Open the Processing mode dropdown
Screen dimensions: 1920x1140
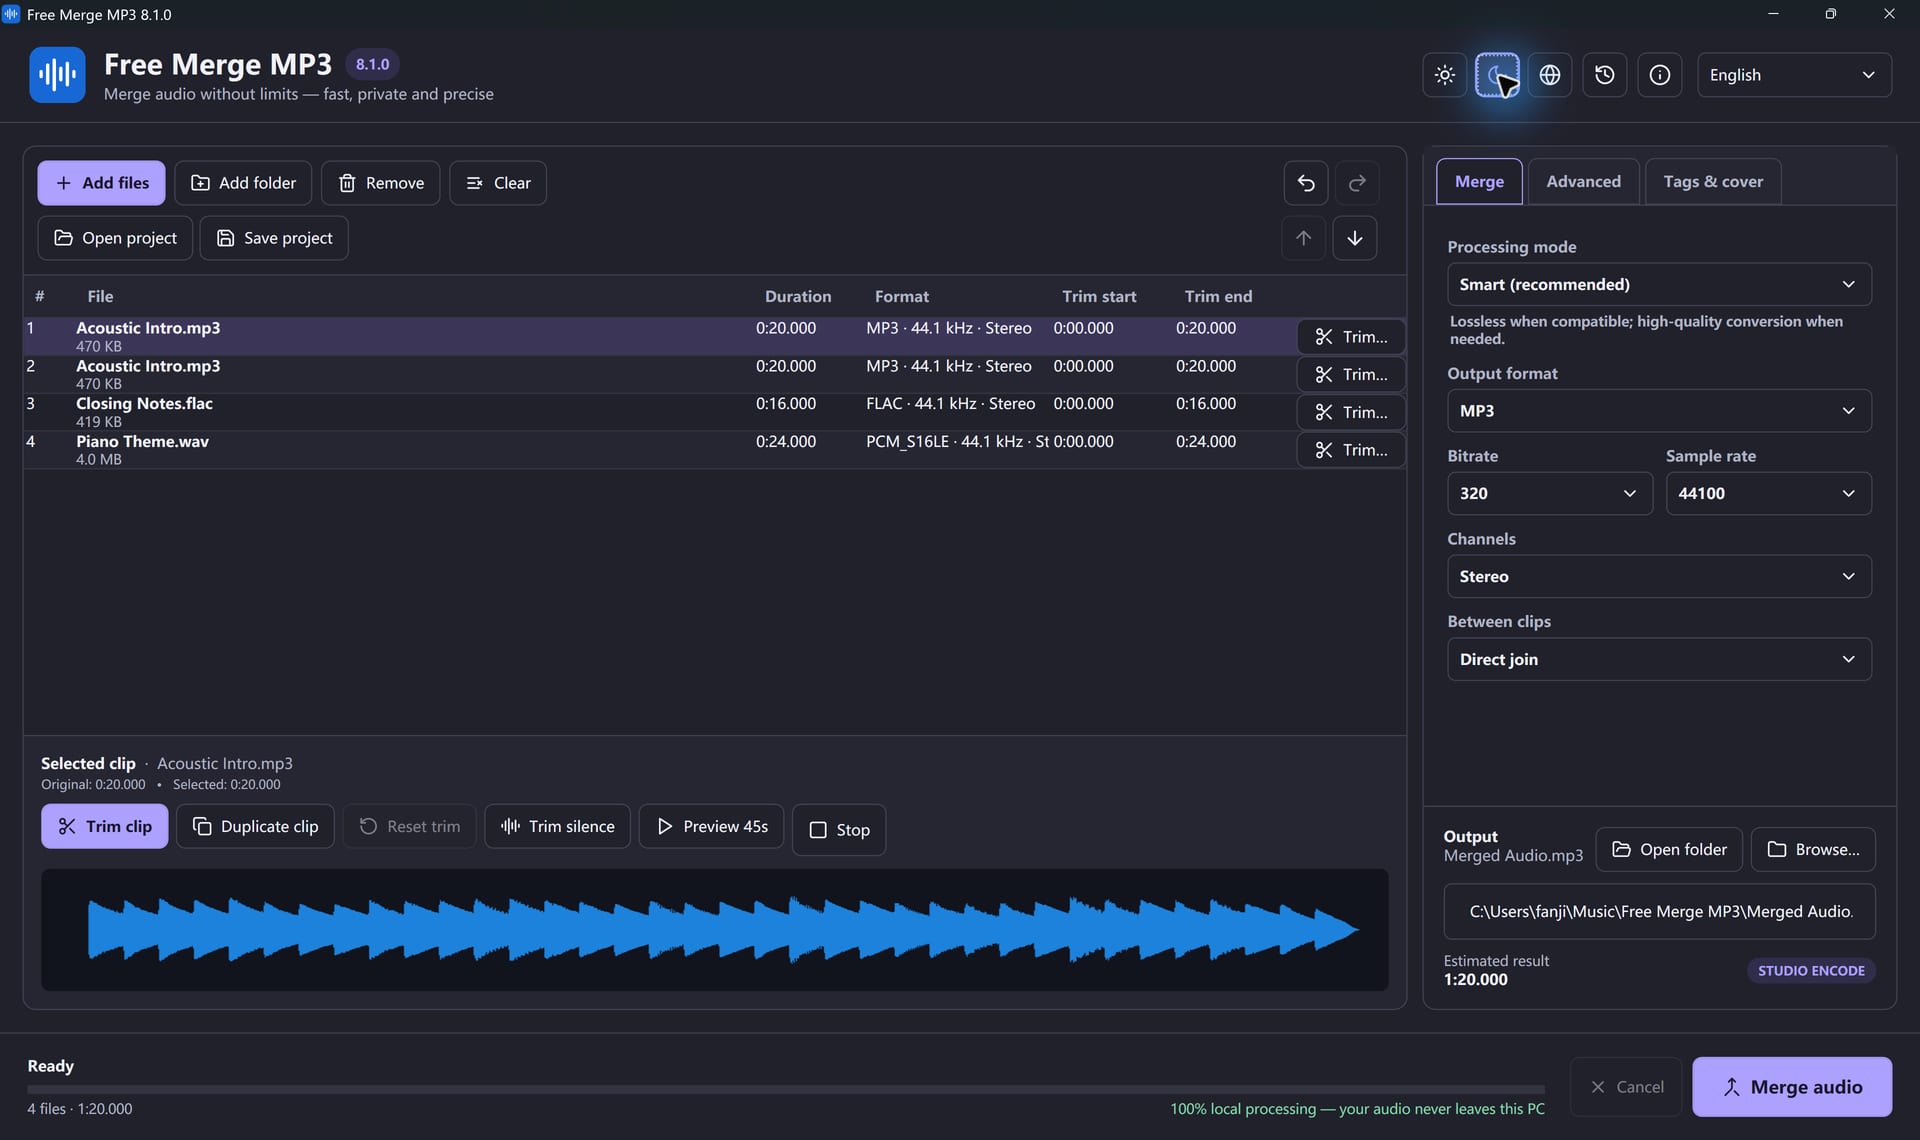click(1659, 284)
